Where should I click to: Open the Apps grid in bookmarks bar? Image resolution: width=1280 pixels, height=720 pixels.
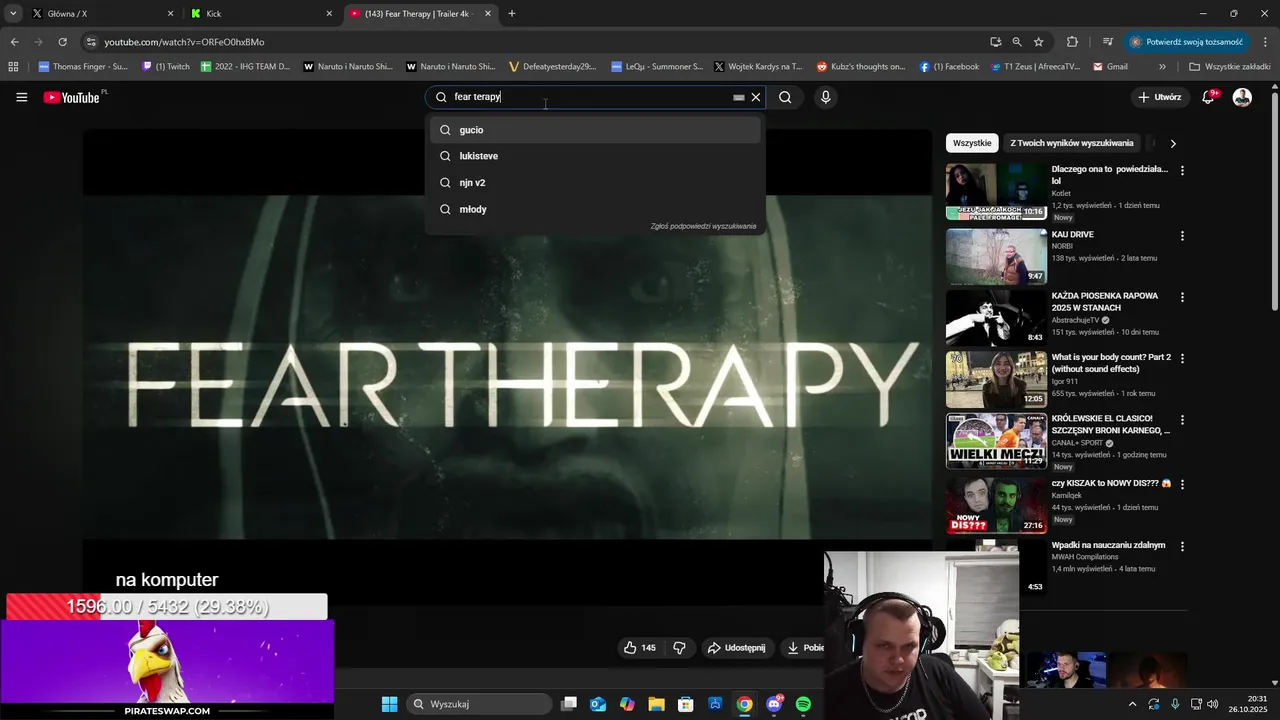13,67
